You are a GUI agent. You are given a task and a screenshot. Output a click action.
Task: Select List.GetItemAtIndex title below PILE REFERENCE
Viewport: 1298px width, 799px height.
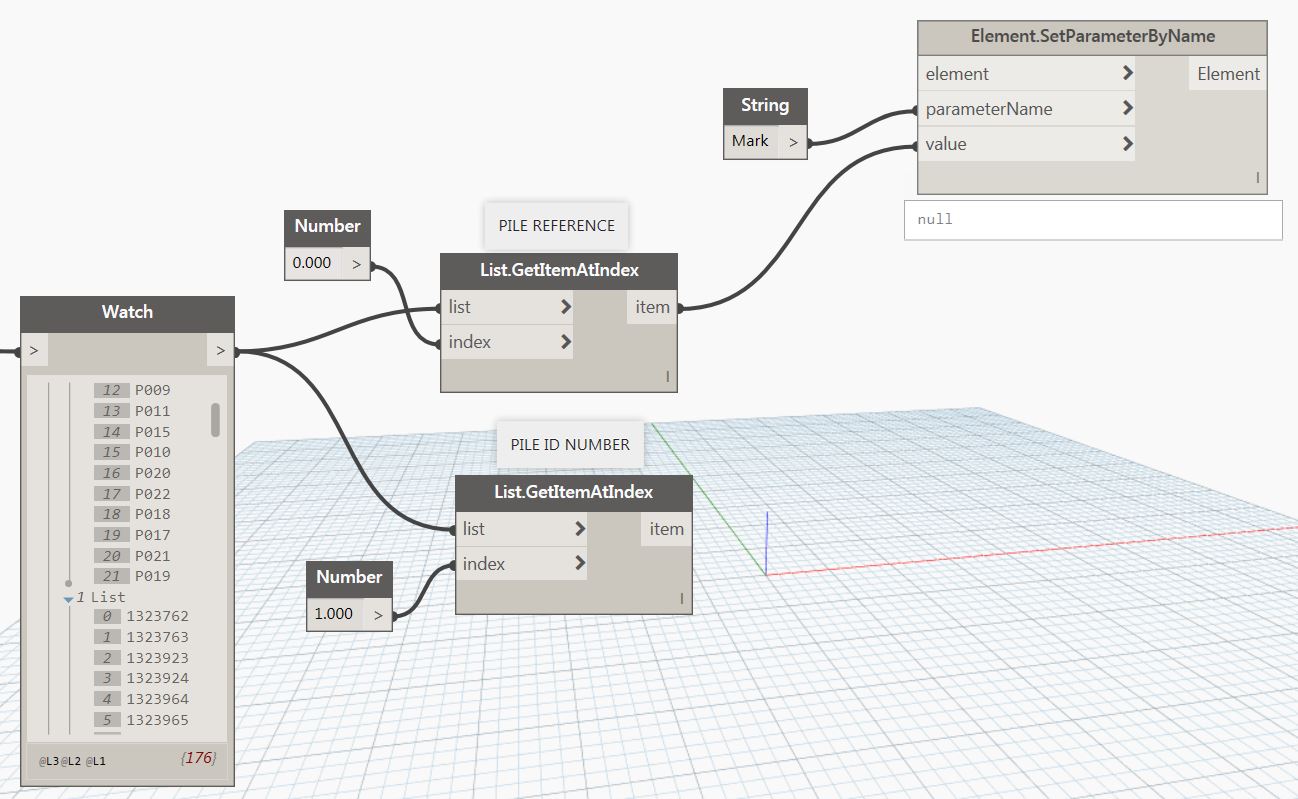[x=559, y=270]
